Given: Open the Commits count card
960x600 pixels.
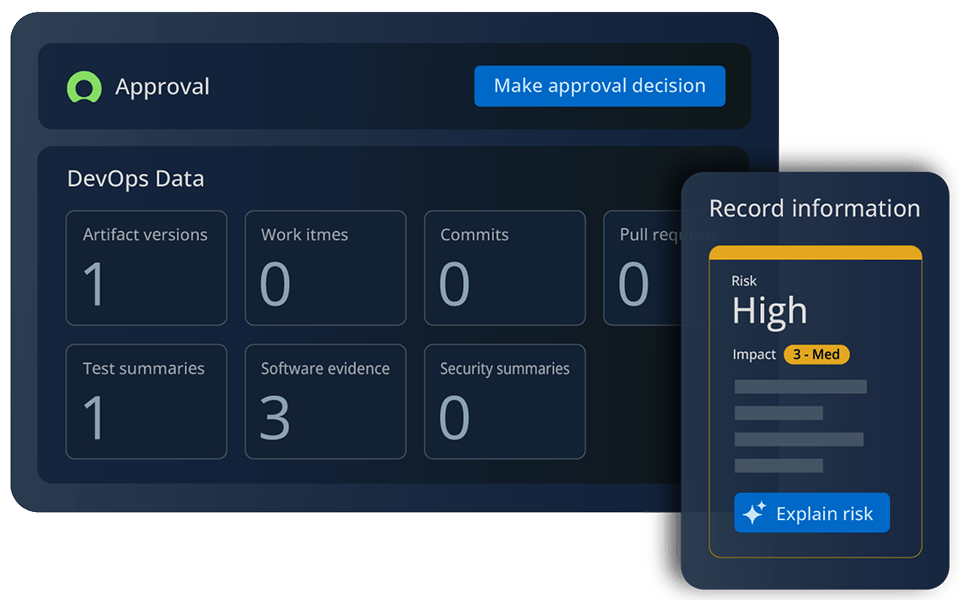Looking at the screenshot, I should pos(504,268).
